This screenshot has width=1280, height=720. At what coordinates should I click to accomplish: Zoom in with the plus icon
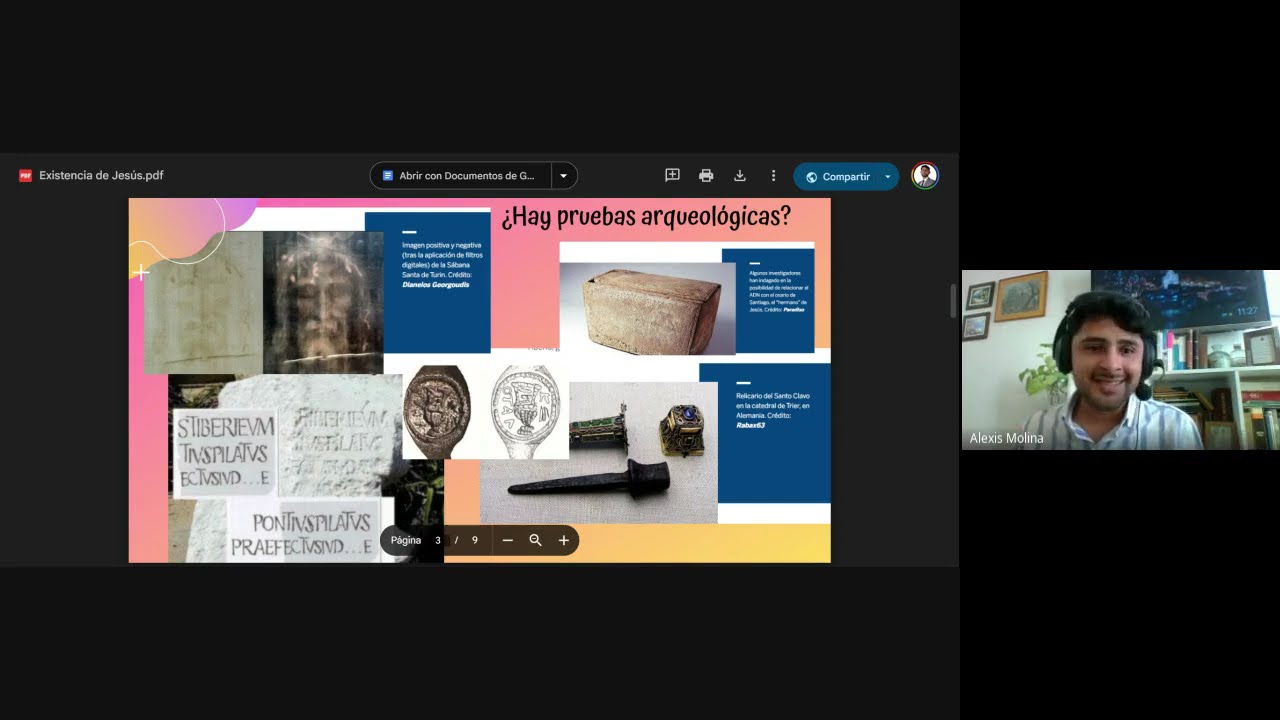[564, 540]
